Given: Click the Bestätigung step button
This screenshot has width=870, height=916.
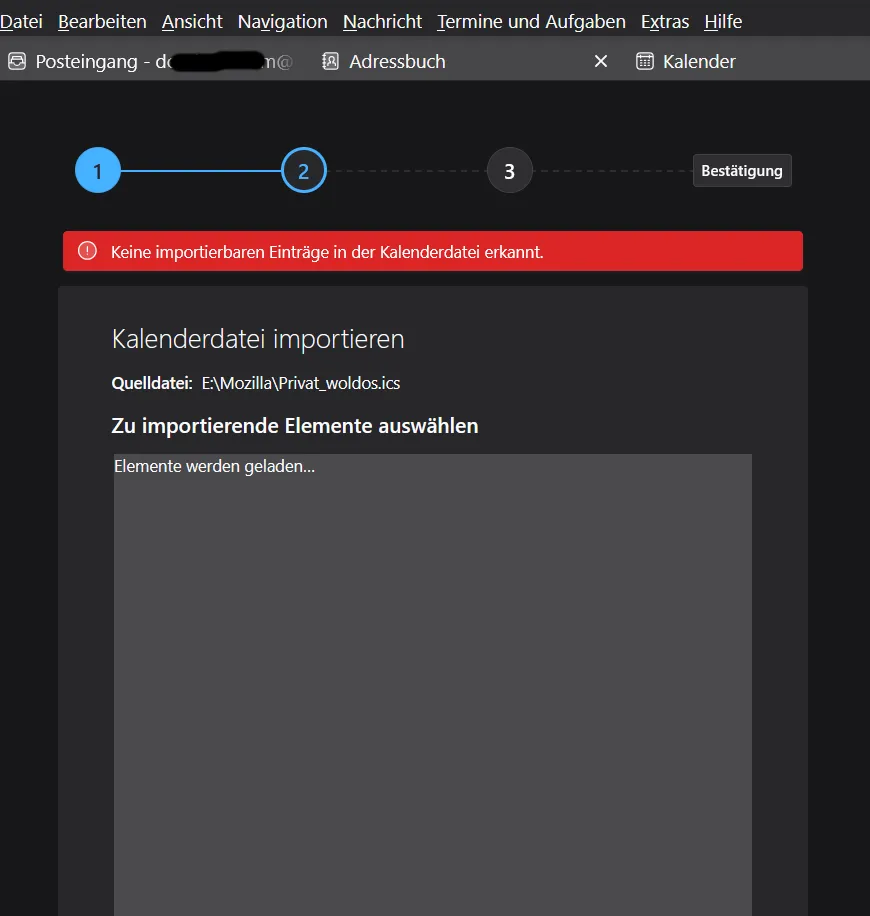Looking at the screenshot, I should [x=742, y=171].
